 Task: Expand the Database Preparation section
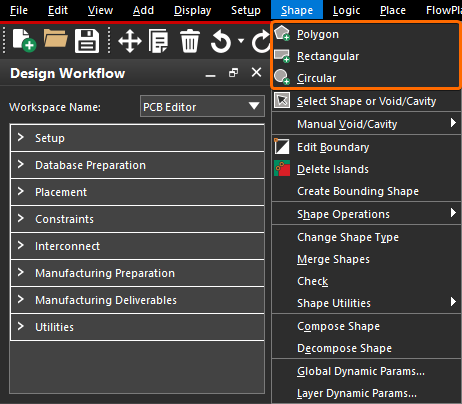tap(137, 165)
